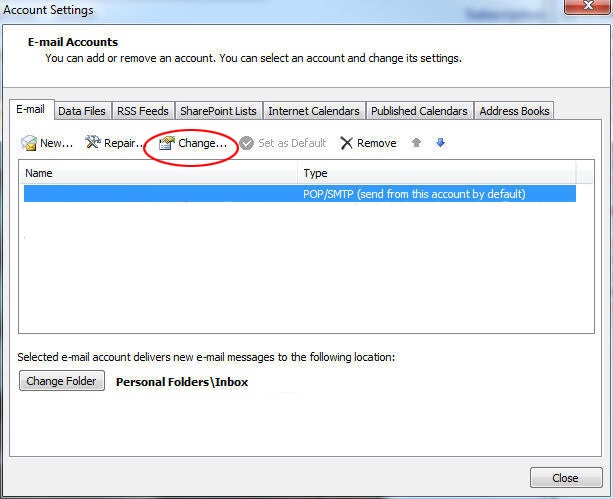Show the Internet Calendars tab
Image resolution: width=613 pixels, height=499 pixels.
(313, 111)
